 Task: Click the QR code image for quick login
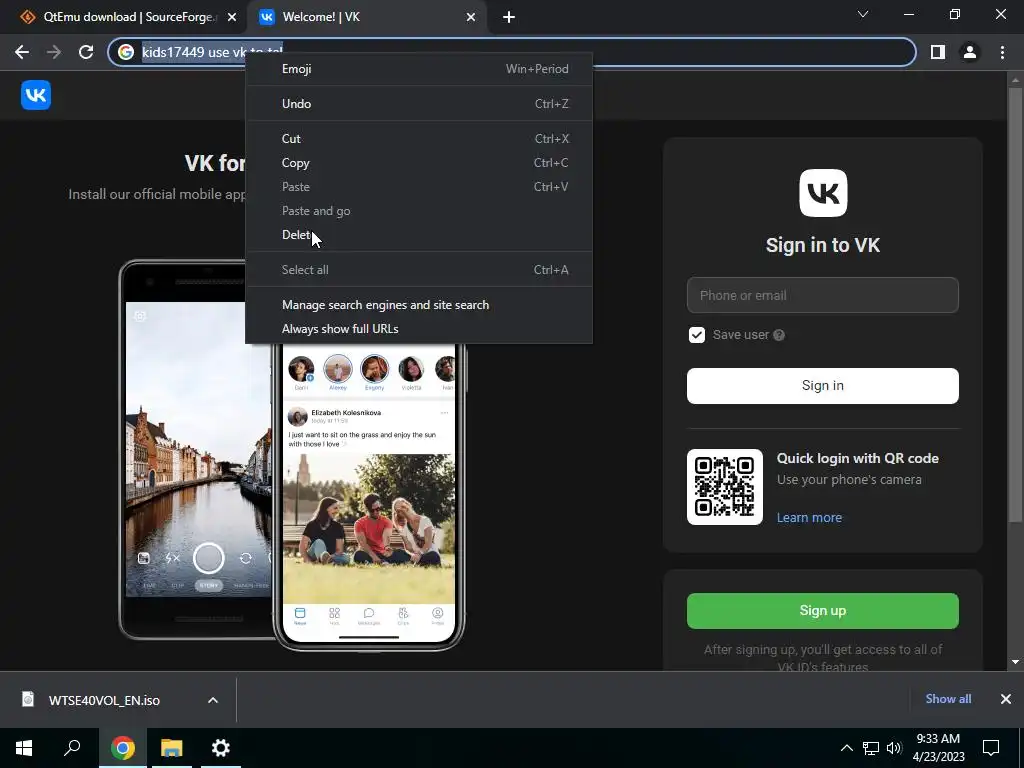pos(725,487)
